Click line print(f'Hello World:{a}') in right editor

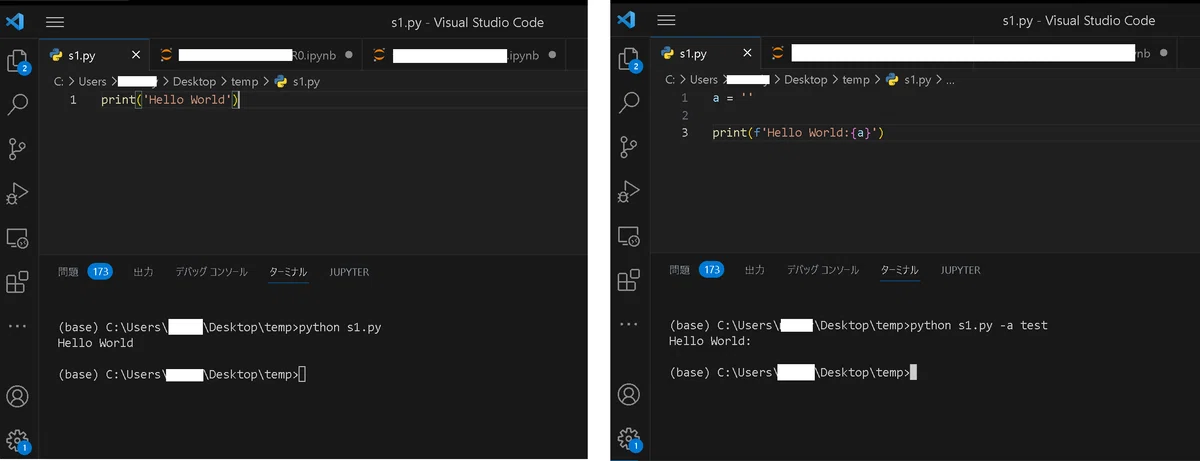[799, 132]
